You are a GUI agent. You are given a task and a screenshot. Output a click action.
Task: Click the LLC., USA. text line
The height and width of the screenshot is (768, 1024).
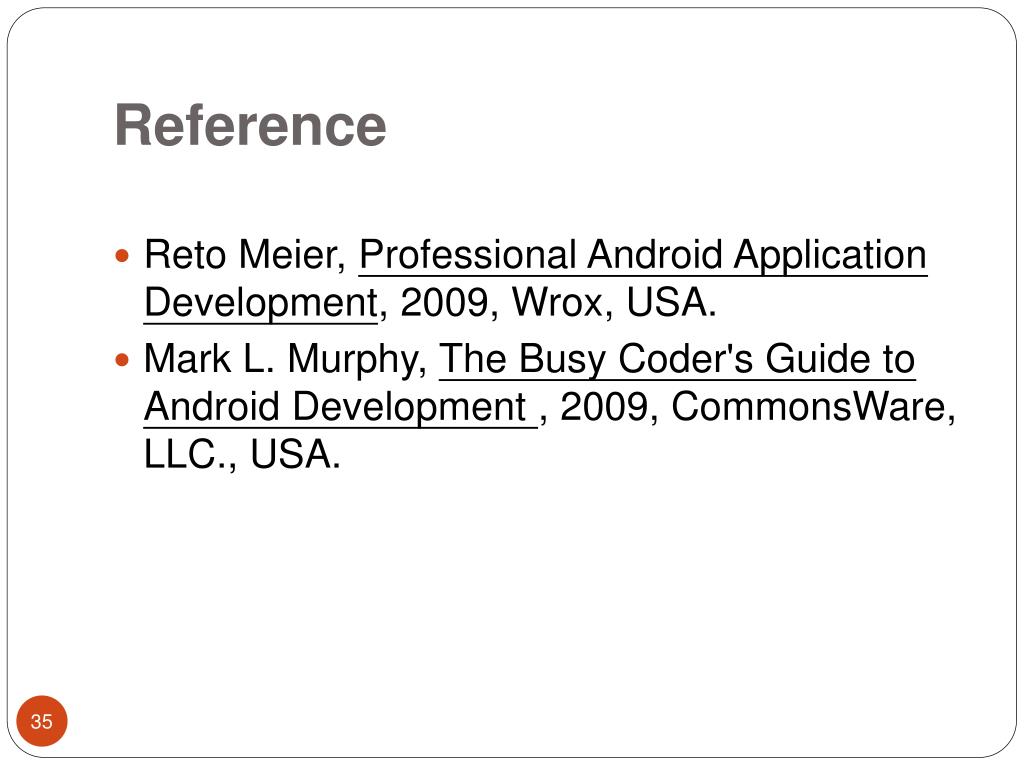click(x=242, y=455)
